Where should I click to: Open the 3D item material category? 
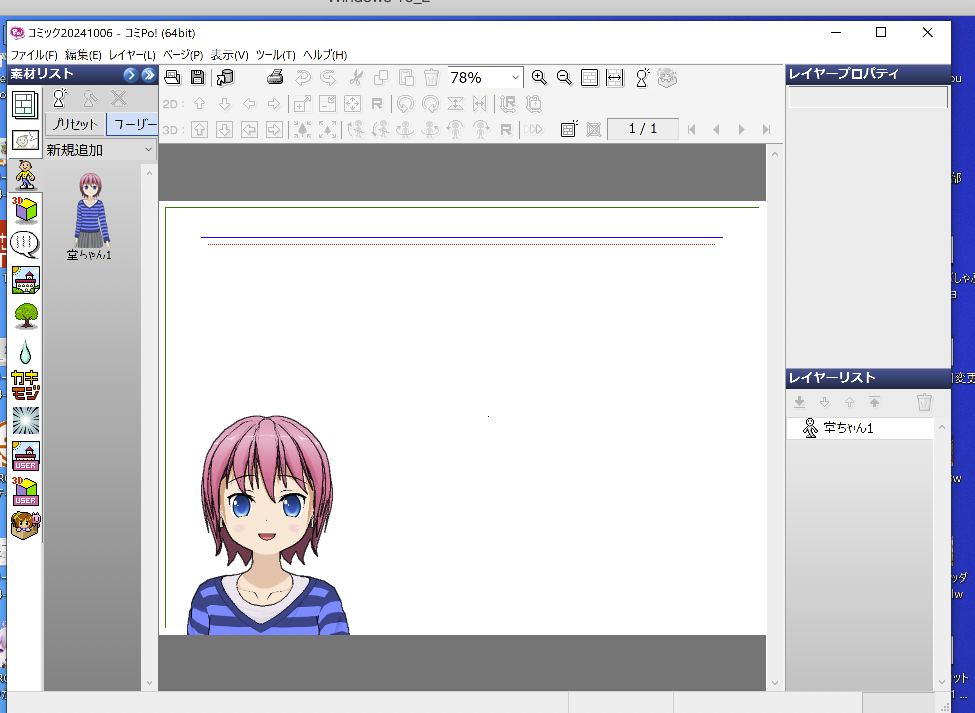[25, 209]
